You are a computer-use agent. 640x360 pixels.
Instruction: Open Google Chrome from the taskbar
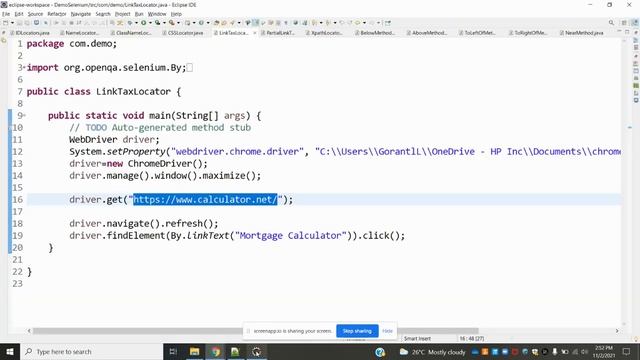216,351
